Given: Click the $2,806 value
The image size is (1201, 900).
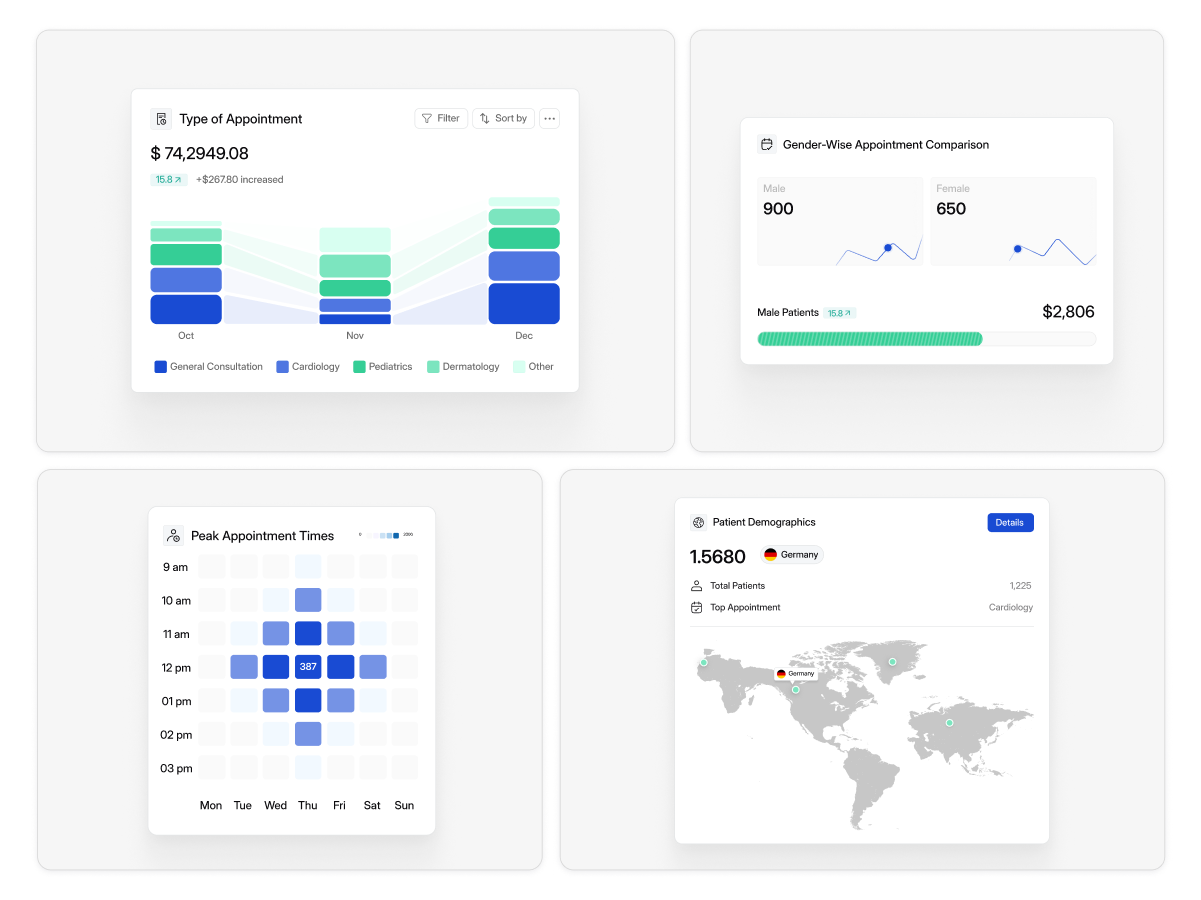Looking at the screenshot, I should 1068,312.
